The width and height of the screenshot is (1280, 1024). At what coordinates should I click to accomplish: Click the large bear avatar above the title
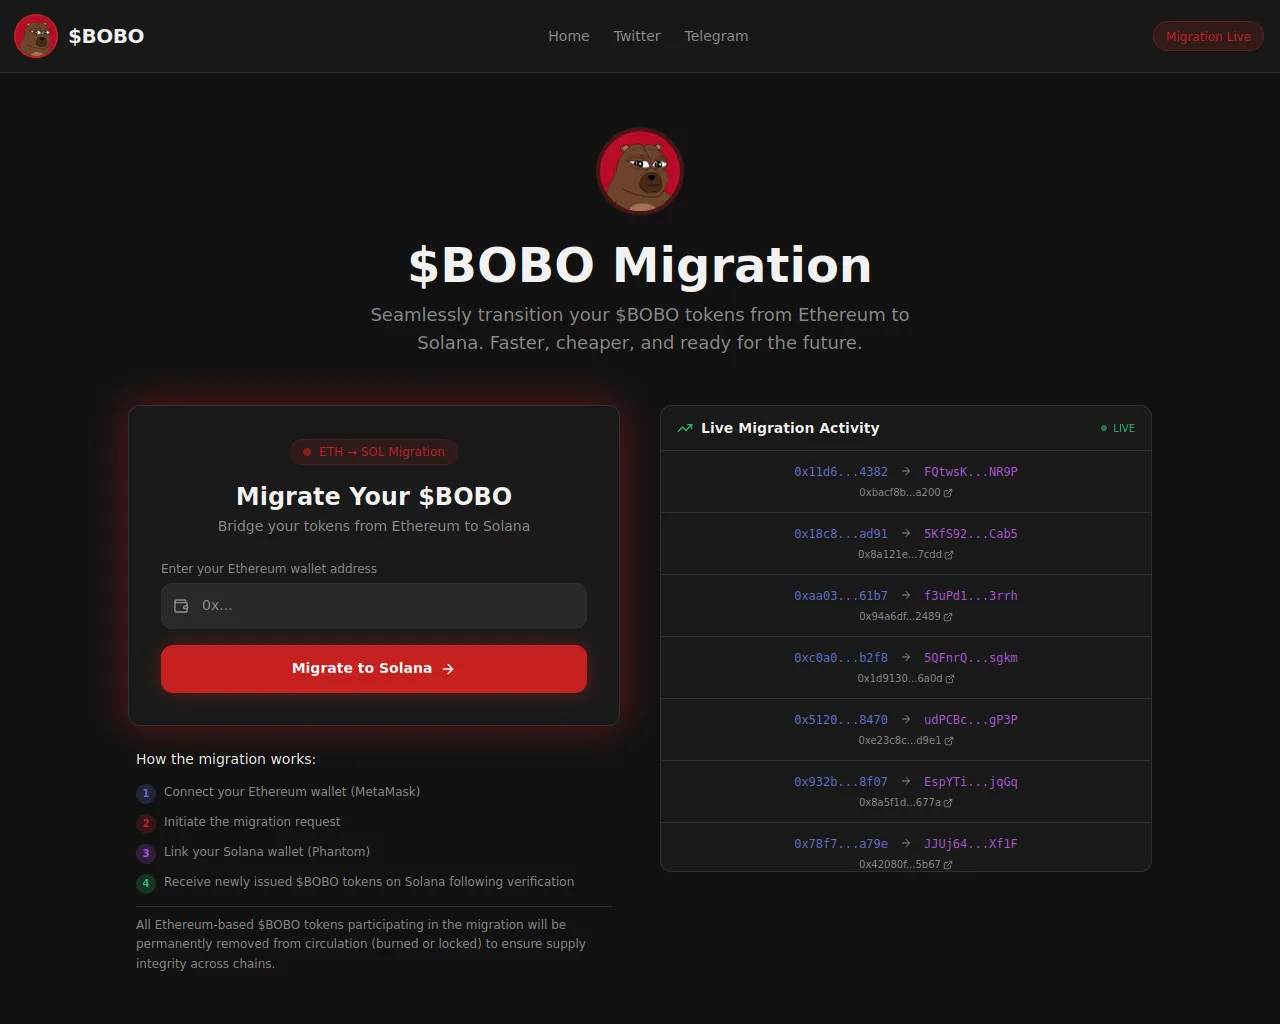coord(640,171)
